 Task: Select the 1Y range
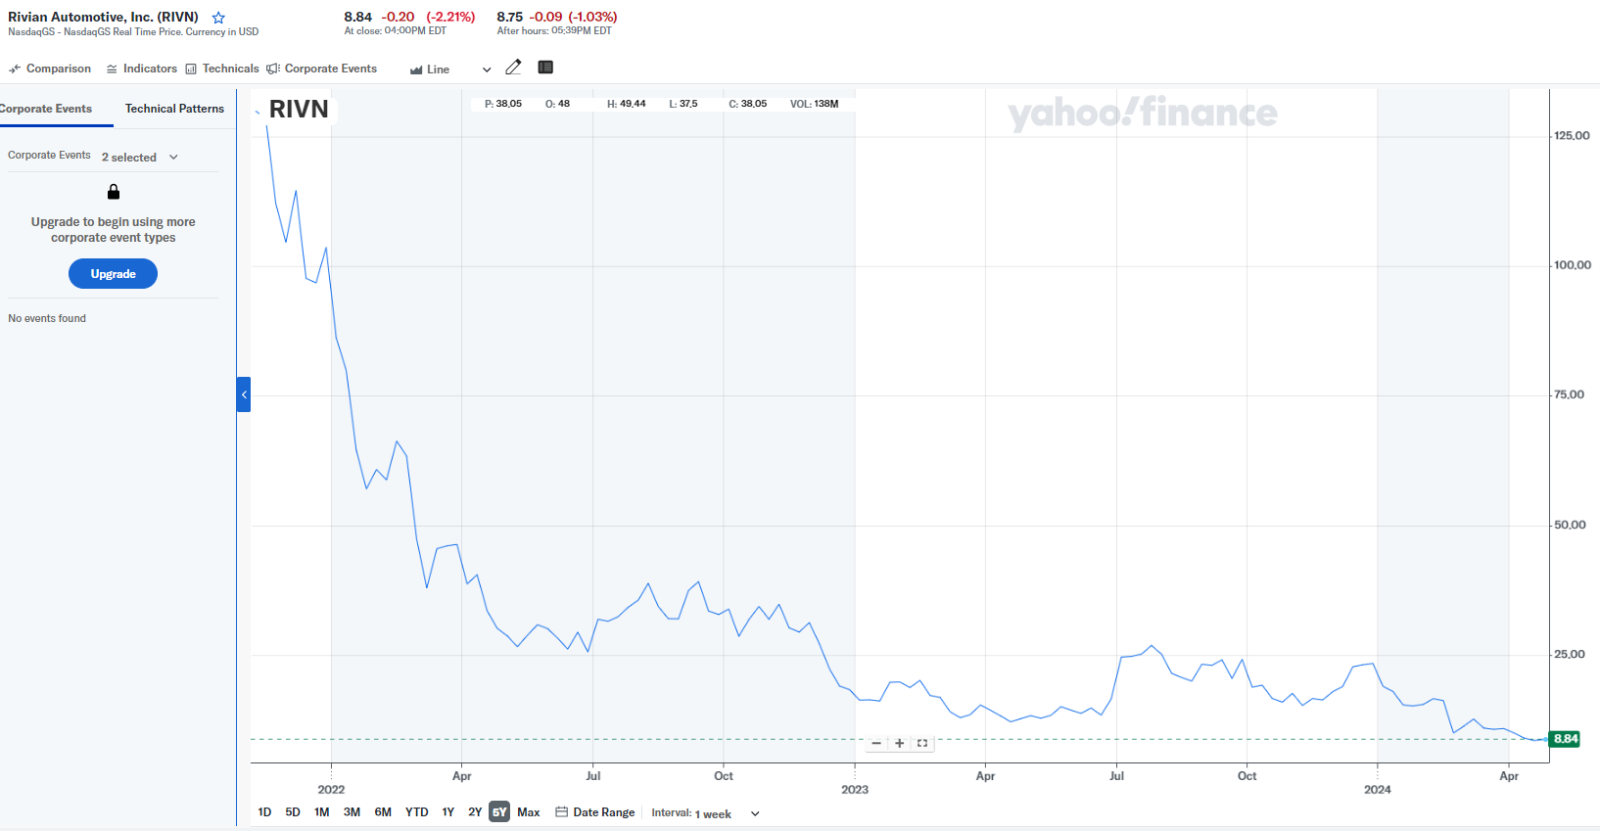(448, 813)
